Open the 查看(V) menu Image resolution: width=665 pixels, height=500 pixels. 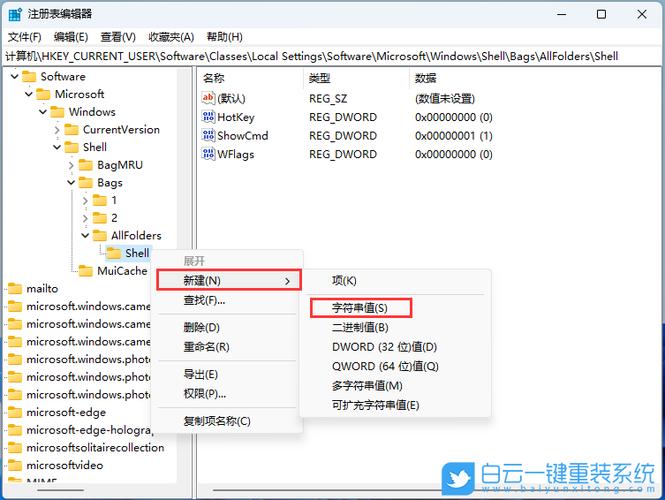click(x=118, y=37)
